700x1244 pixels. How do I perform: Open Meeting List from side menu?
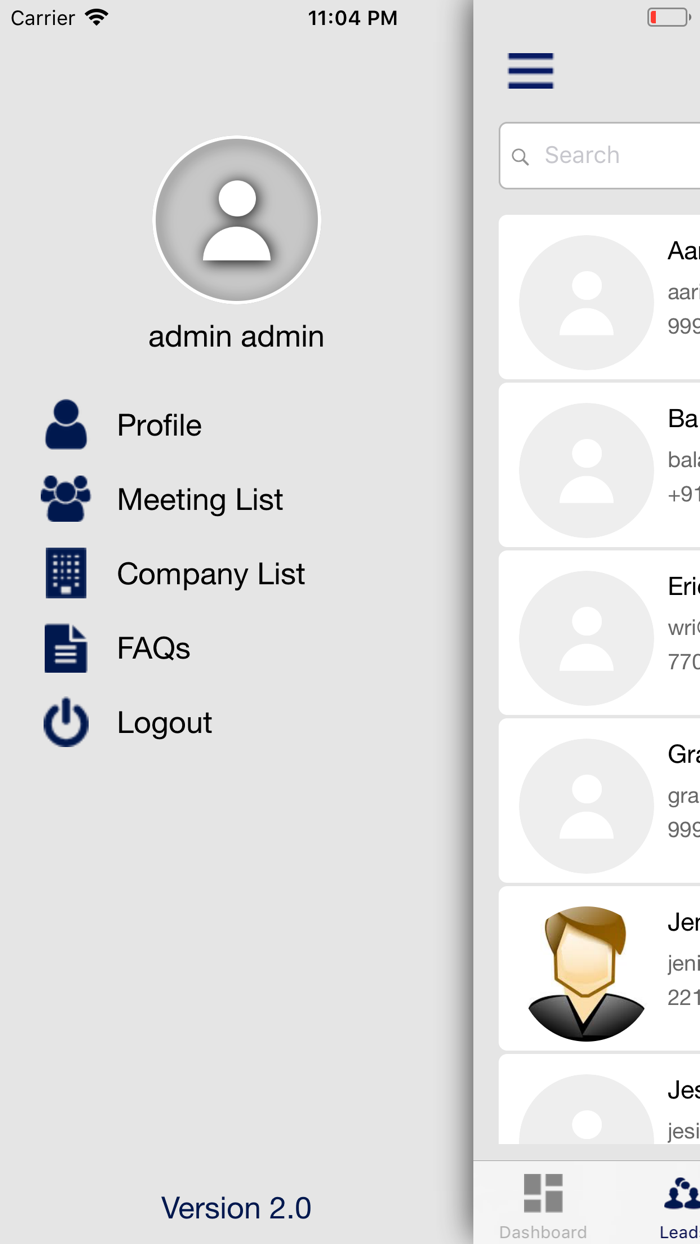coord(200,499)
